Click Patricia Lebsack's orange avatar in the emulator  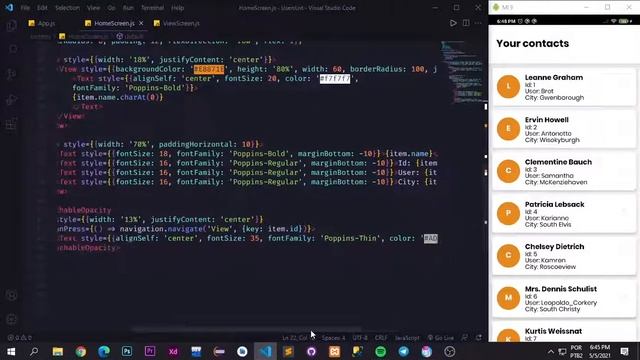click(x=508, y=213)
